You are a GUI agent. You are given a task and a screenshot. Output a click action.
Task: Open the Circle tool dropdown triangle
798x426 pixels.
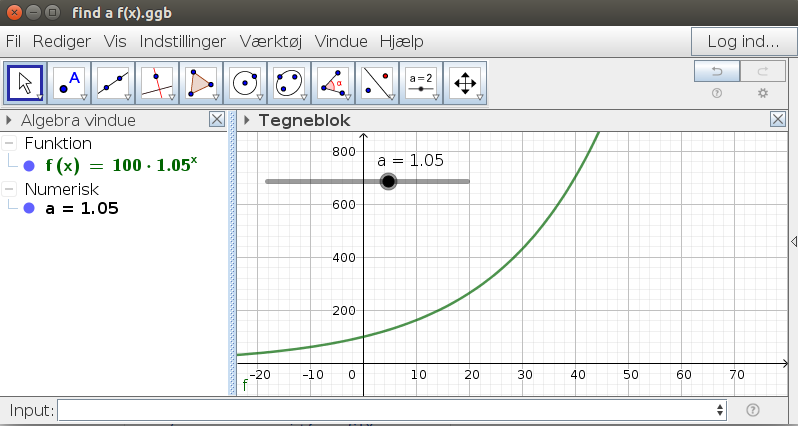coord(260,97)
